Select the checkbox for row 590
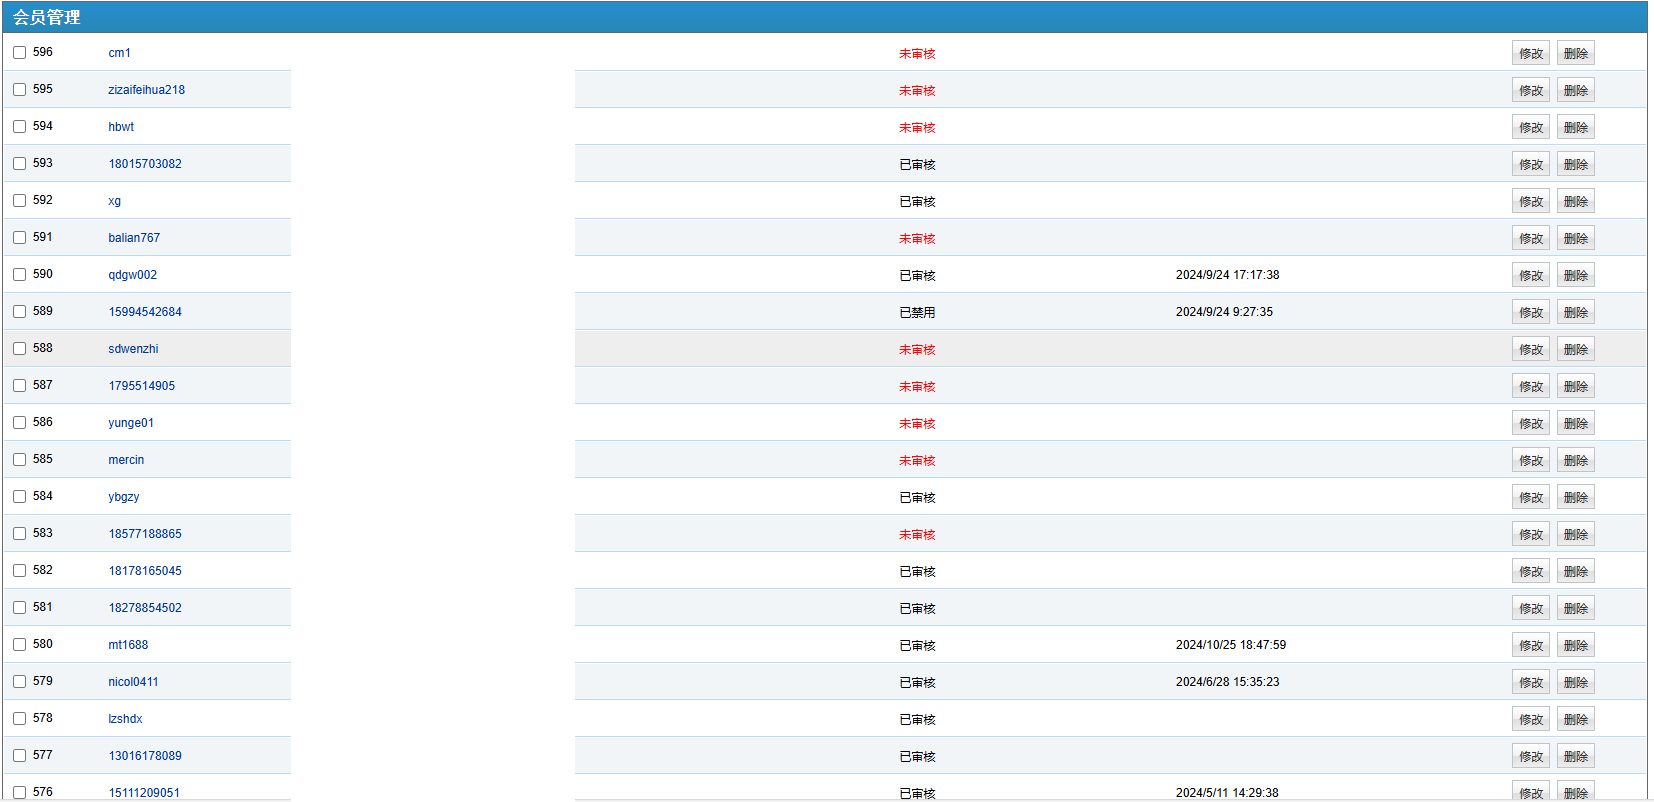Screen dimensions: 1654x802 [19, 275]
